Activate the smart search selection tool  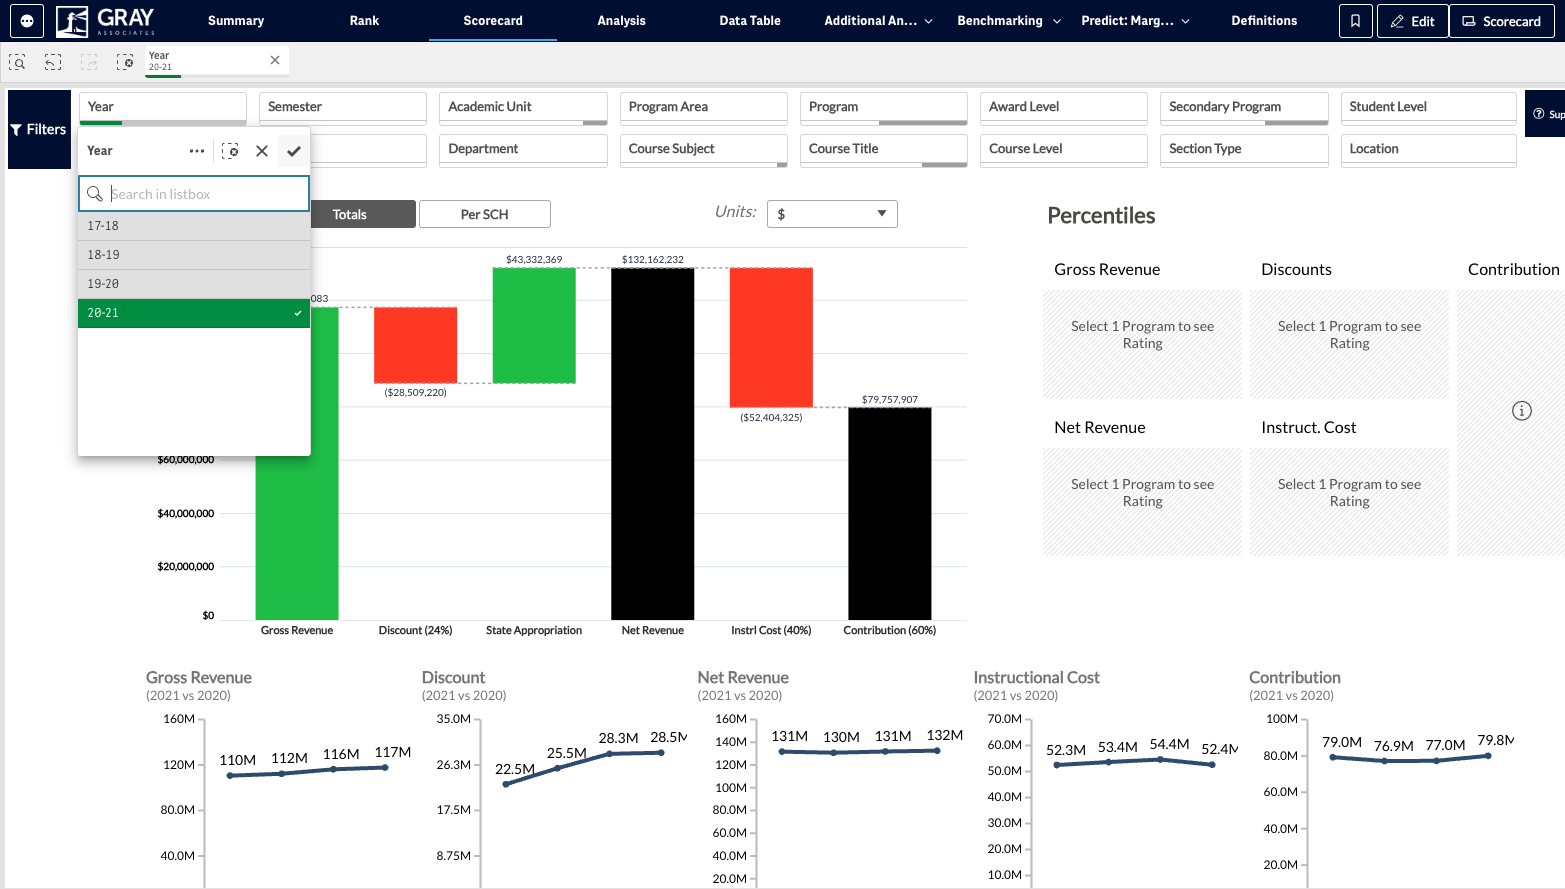17,62
